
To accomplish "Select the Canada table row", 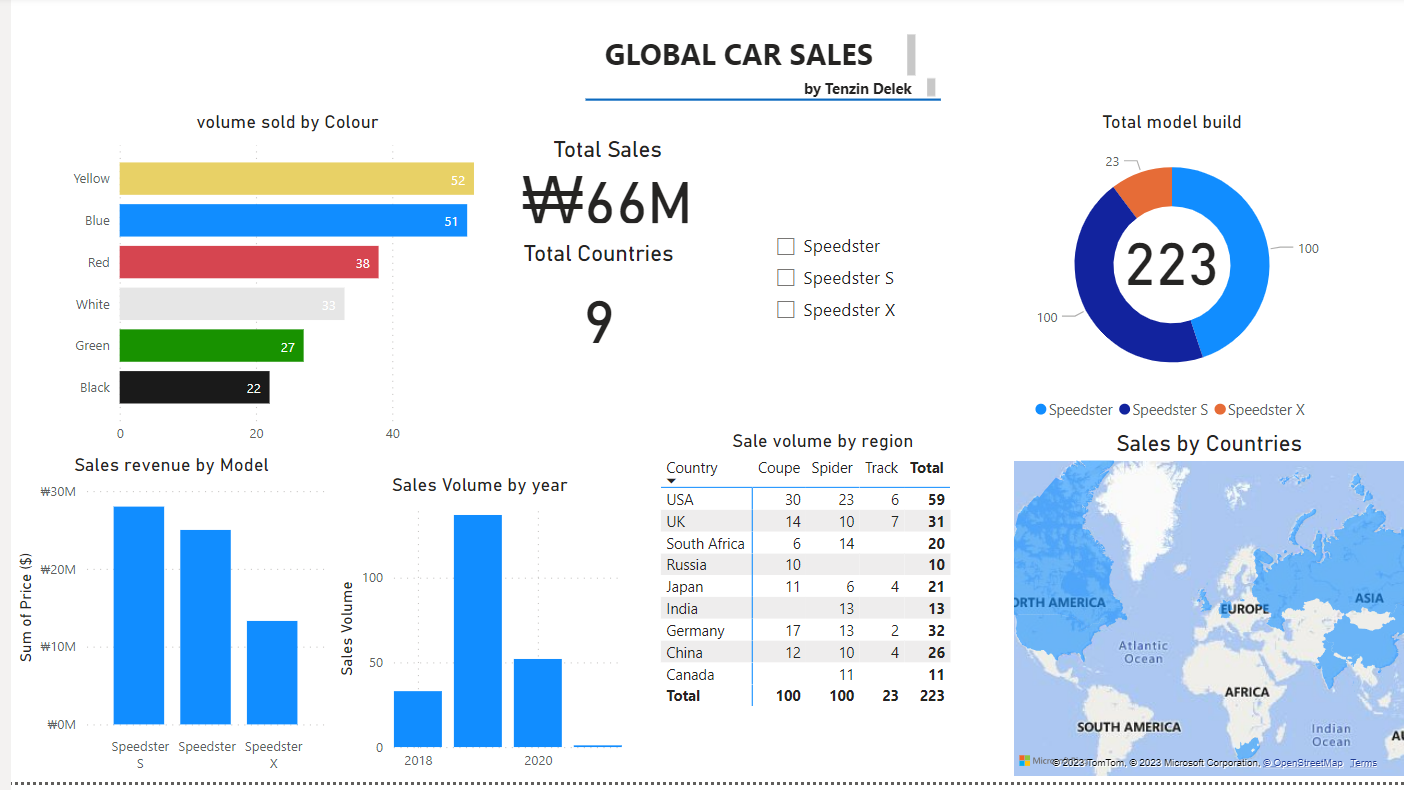I will coord(807,675).
